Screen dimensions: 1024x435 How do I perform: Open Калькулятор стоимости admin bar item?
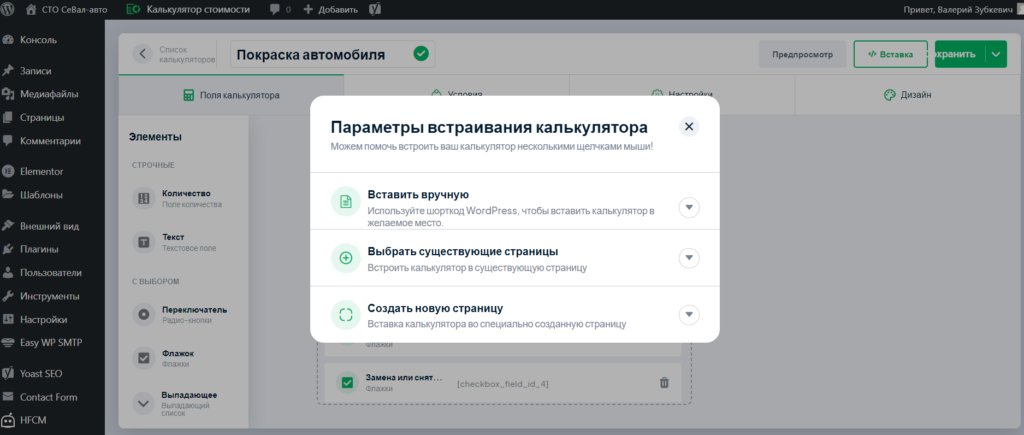(x=188, y=10)
